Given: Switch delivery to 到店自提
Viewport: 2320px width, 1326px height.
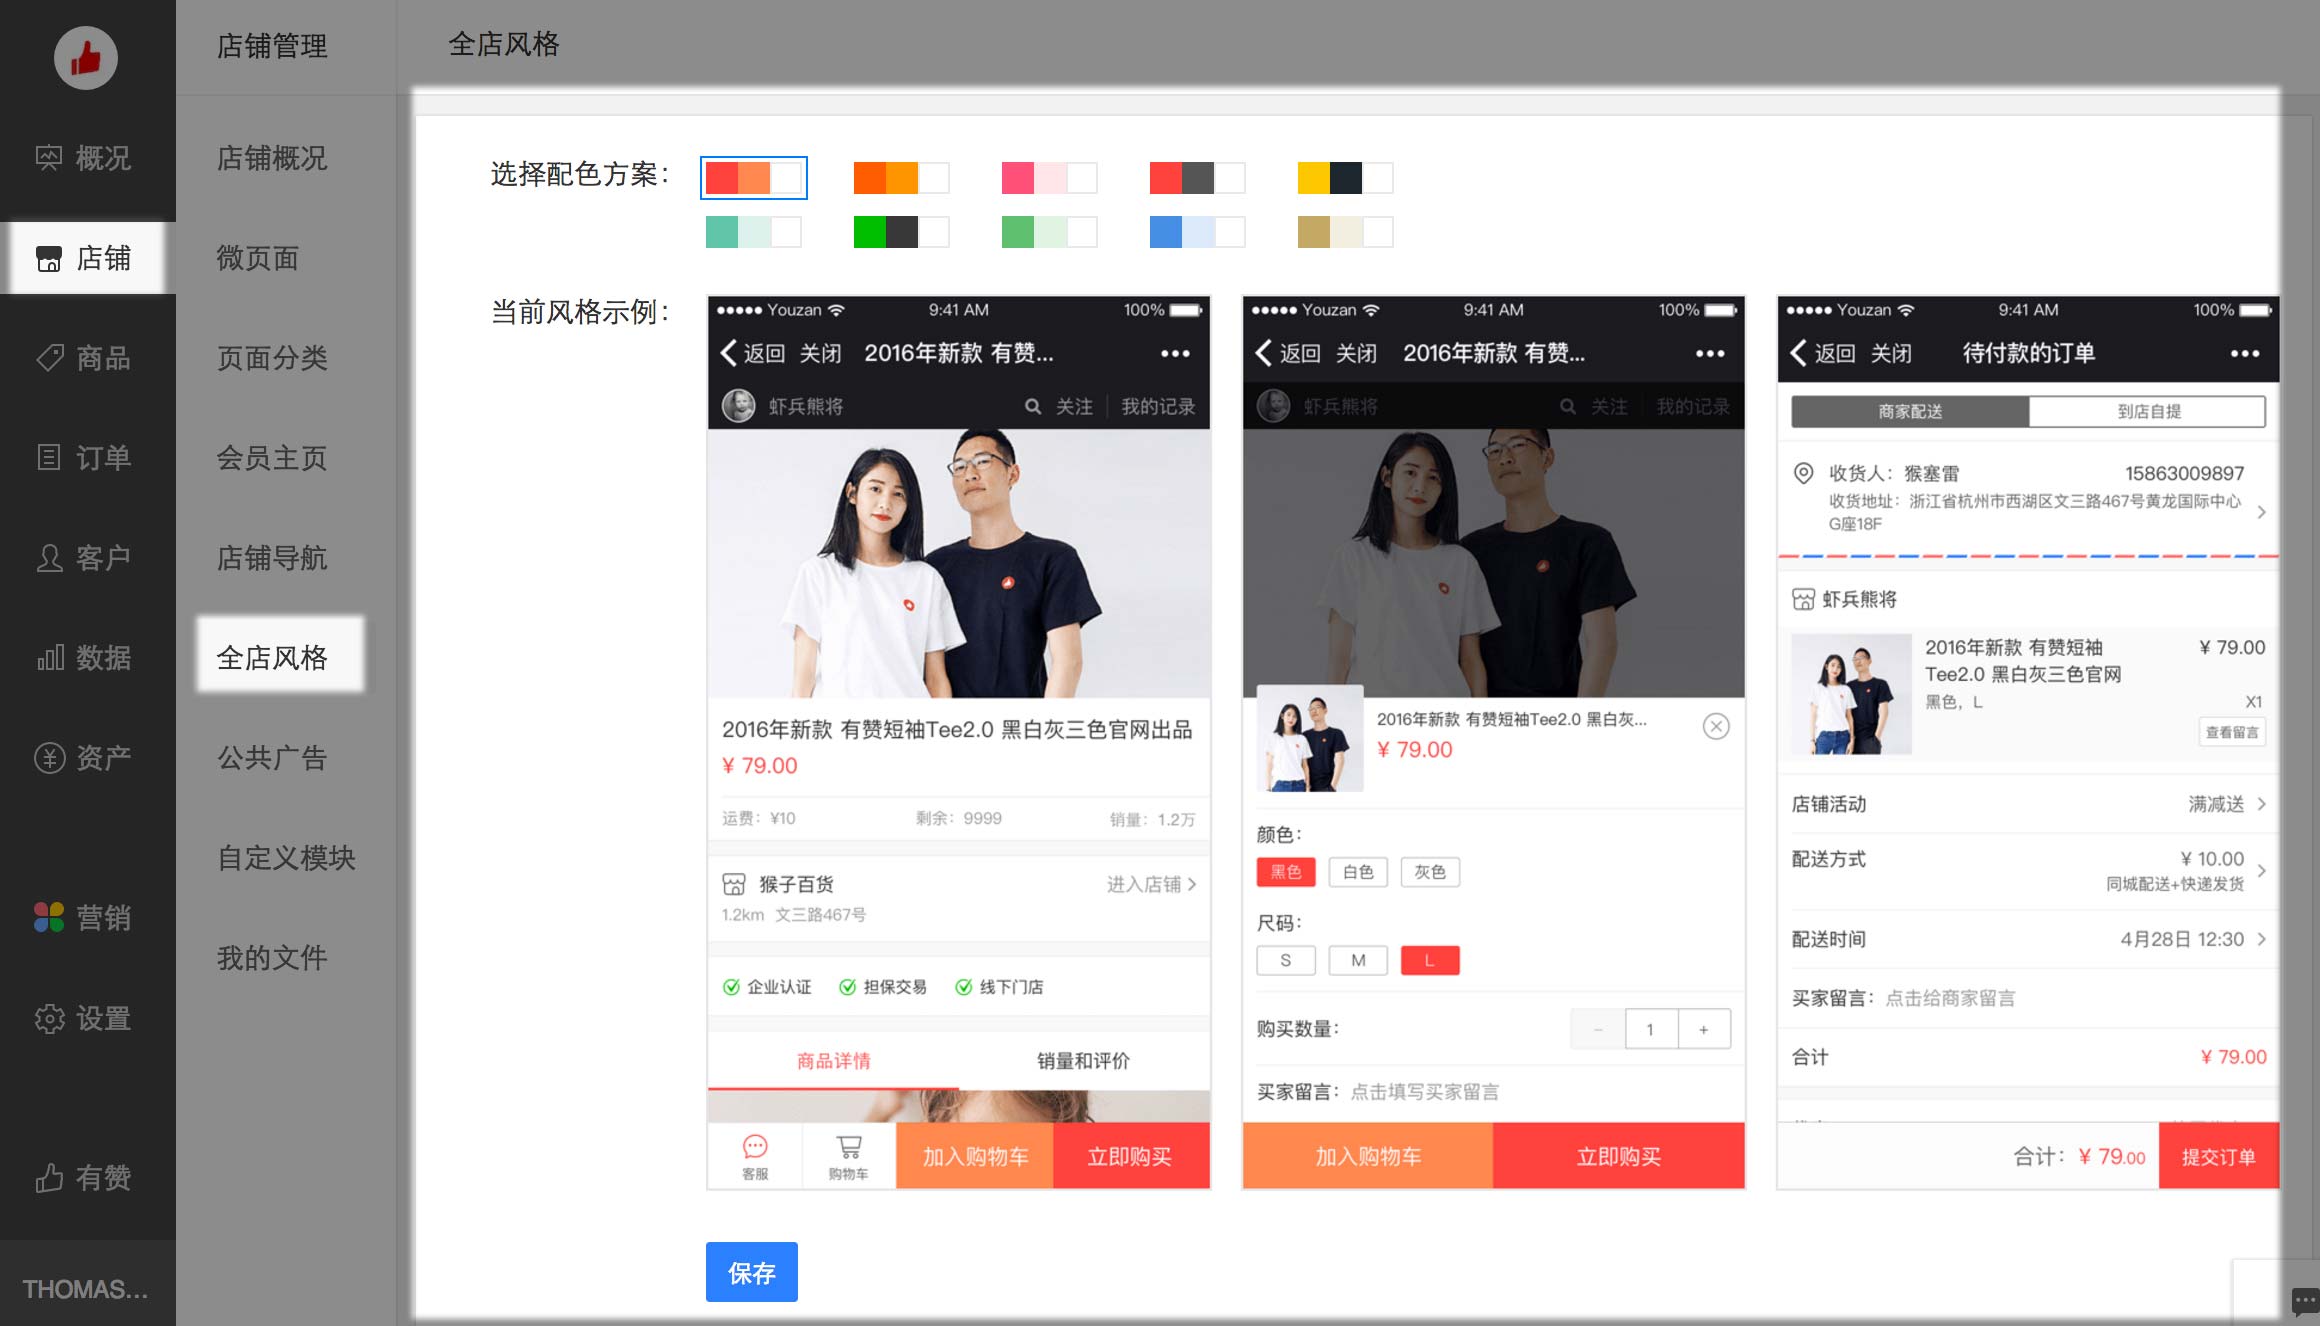Looking at the screenshot, I should (2148, 411).
